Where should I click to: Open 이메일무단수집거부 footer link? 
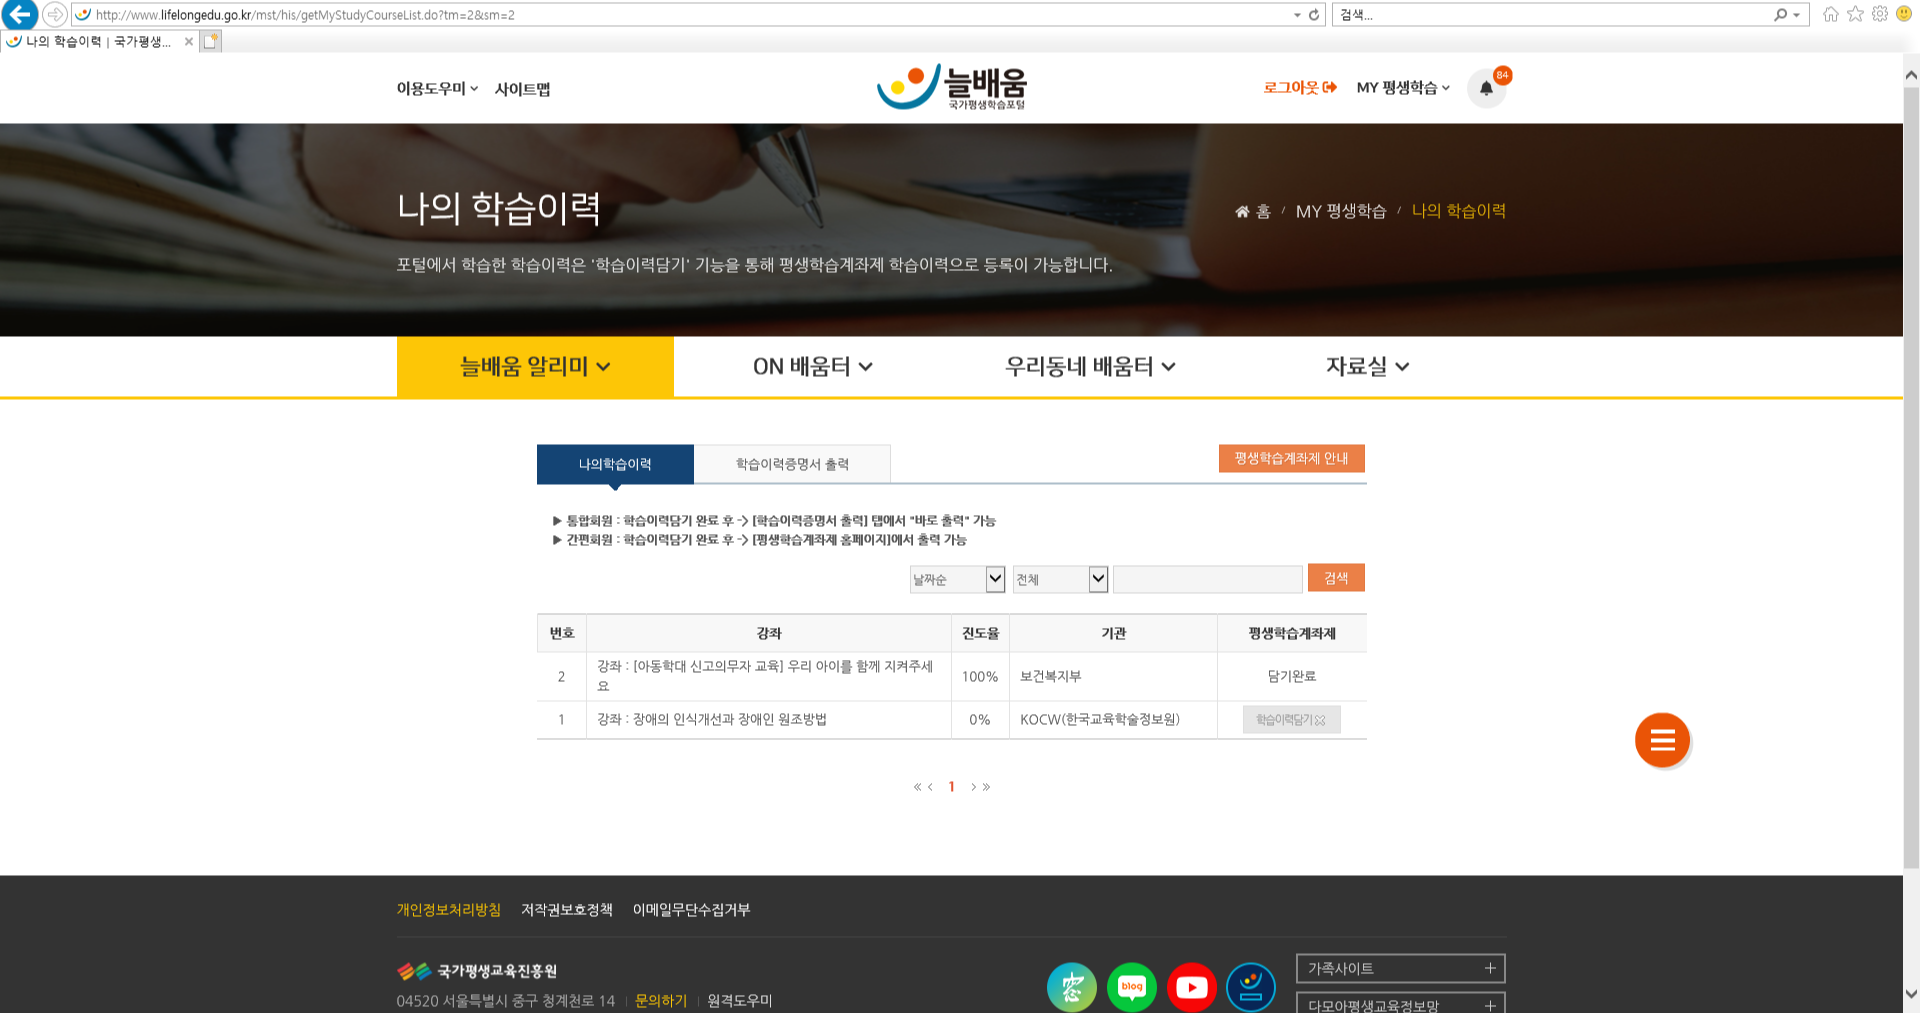pos(691,910)
